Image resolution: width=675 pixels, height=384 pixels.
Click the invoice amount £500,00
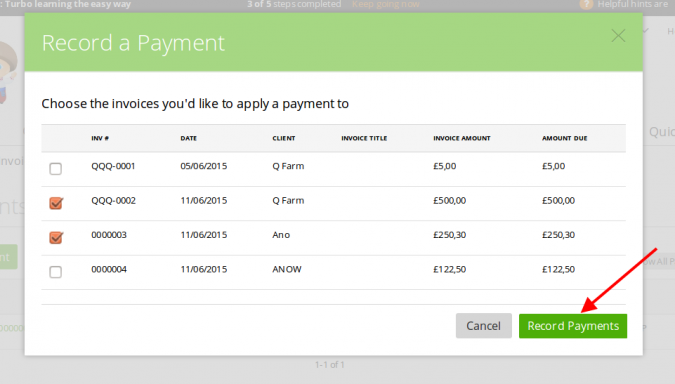(449, 201)
